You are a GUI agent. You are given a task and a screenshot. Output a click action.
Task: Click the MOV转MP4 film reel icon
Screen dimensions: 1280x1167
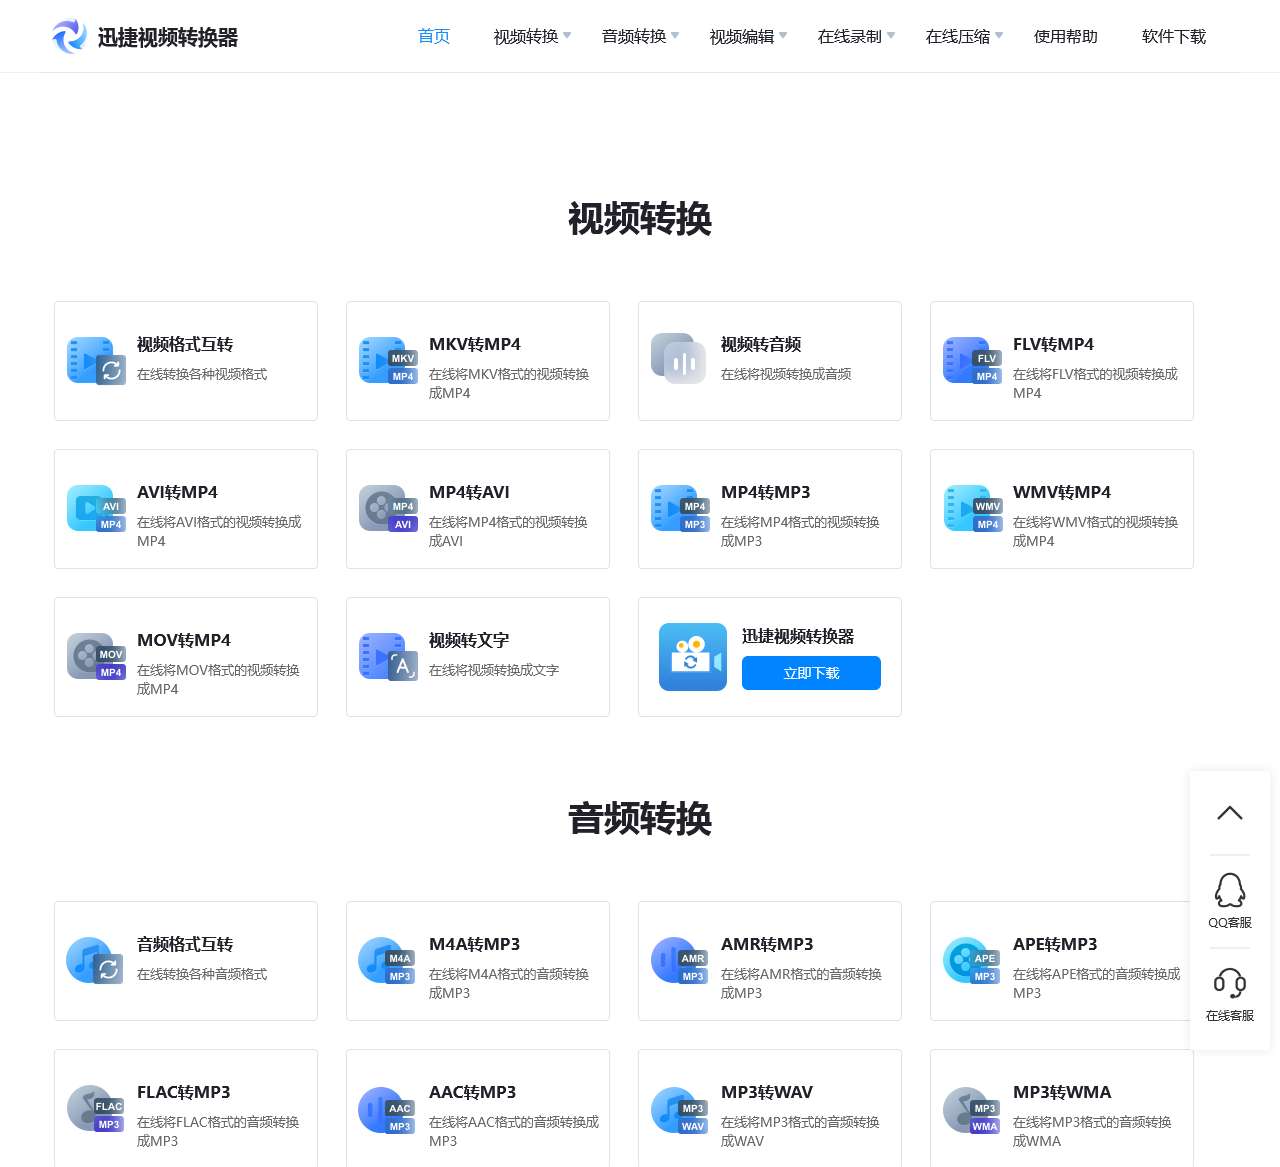(x=95, y=657)
